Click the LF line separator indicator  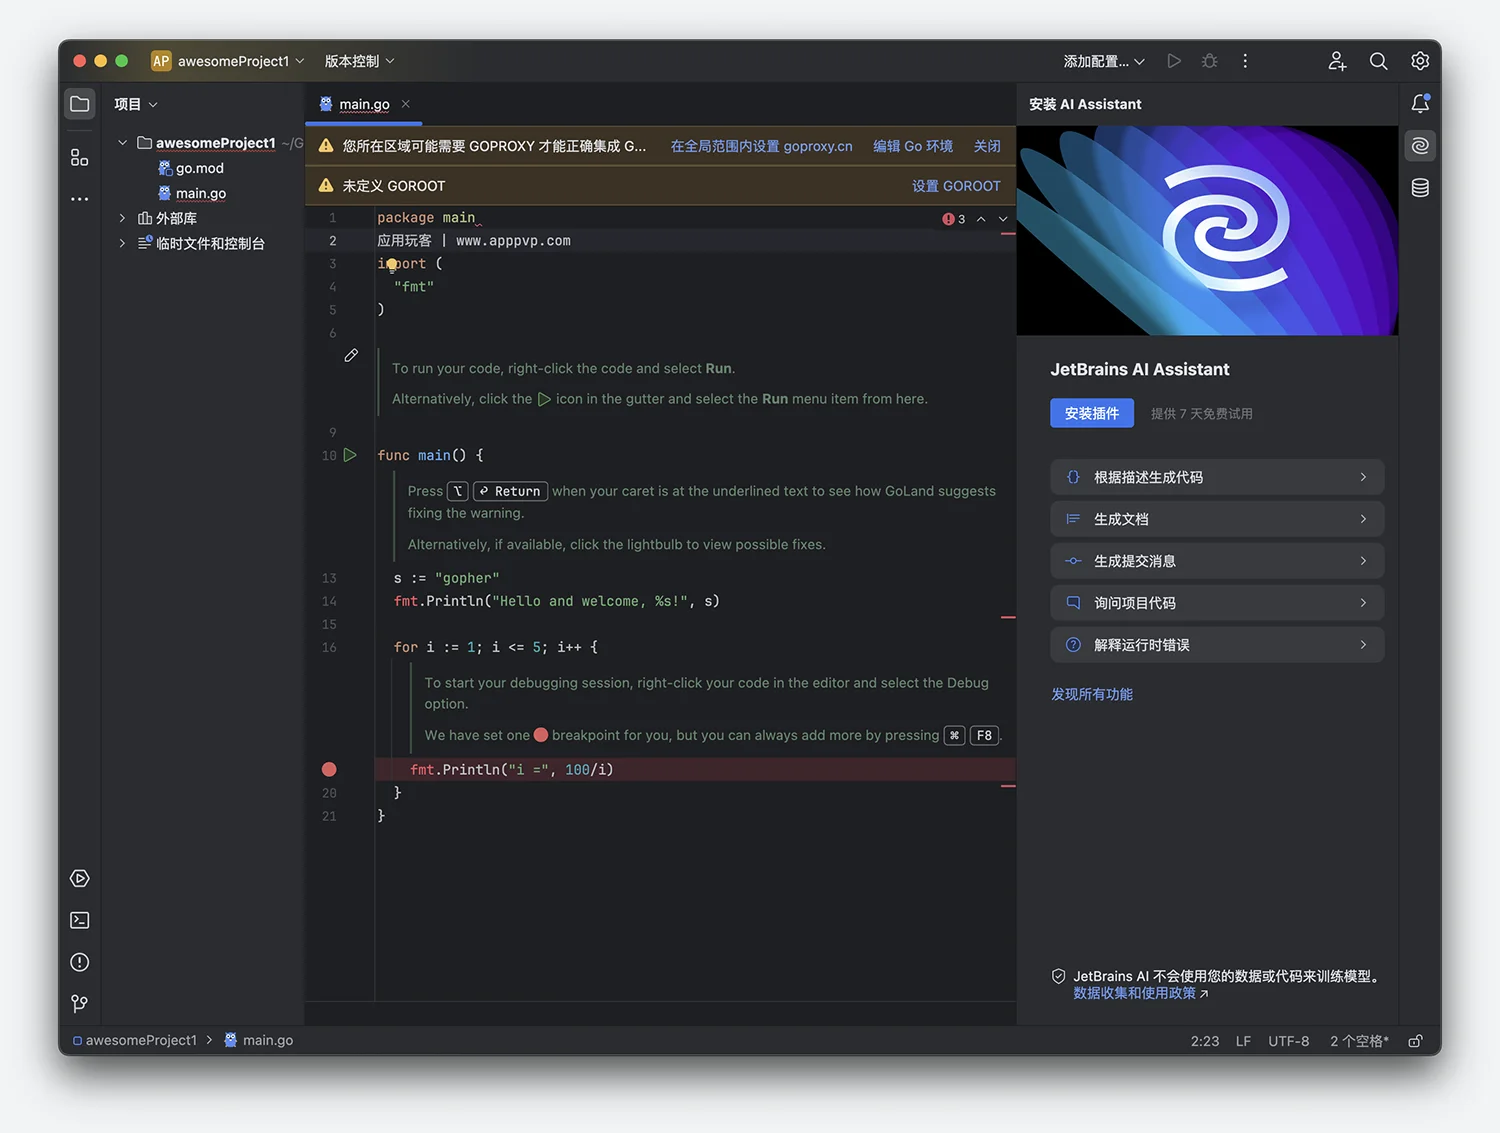[1243, 1041]
